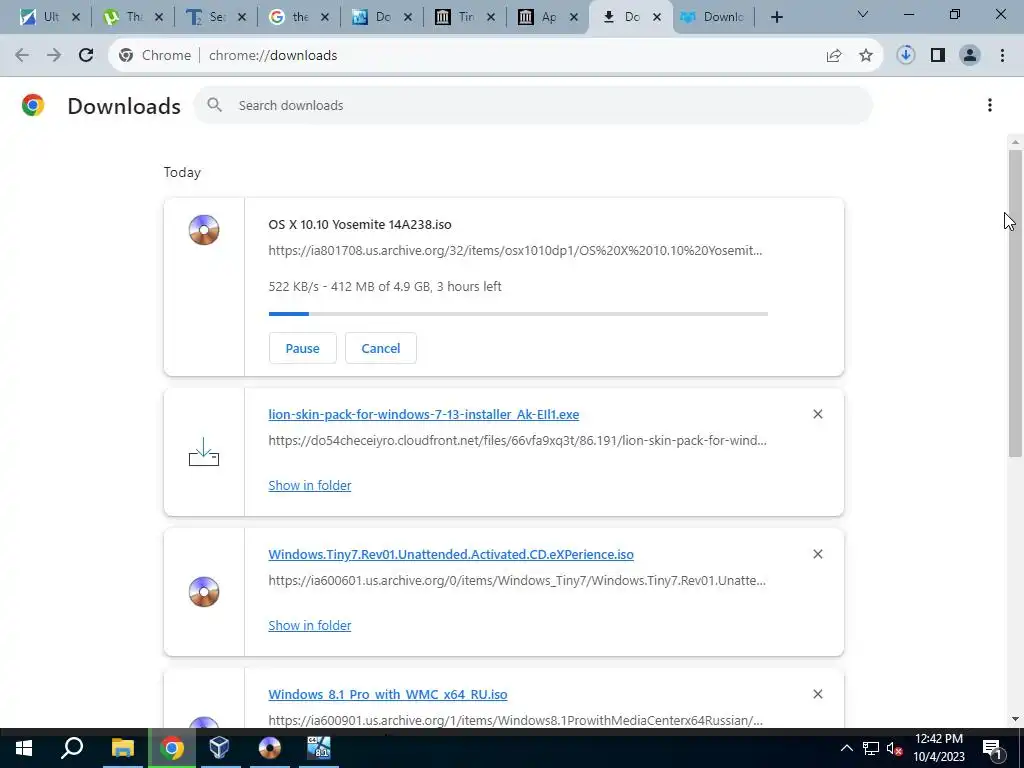Click the muted volume icon in tray
This screenshot has width=1024, height=768.
pyautogui.click(x=895, y=748)
